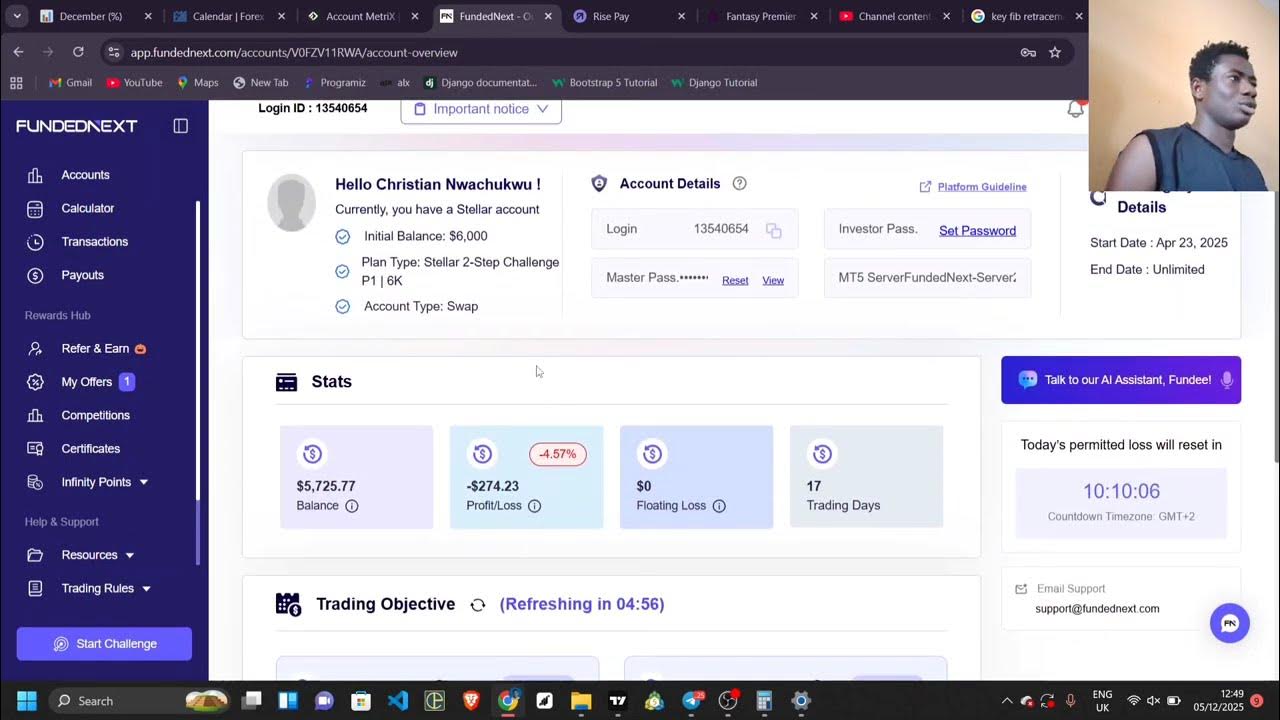Click the taskbar Search box

[140, 701]
